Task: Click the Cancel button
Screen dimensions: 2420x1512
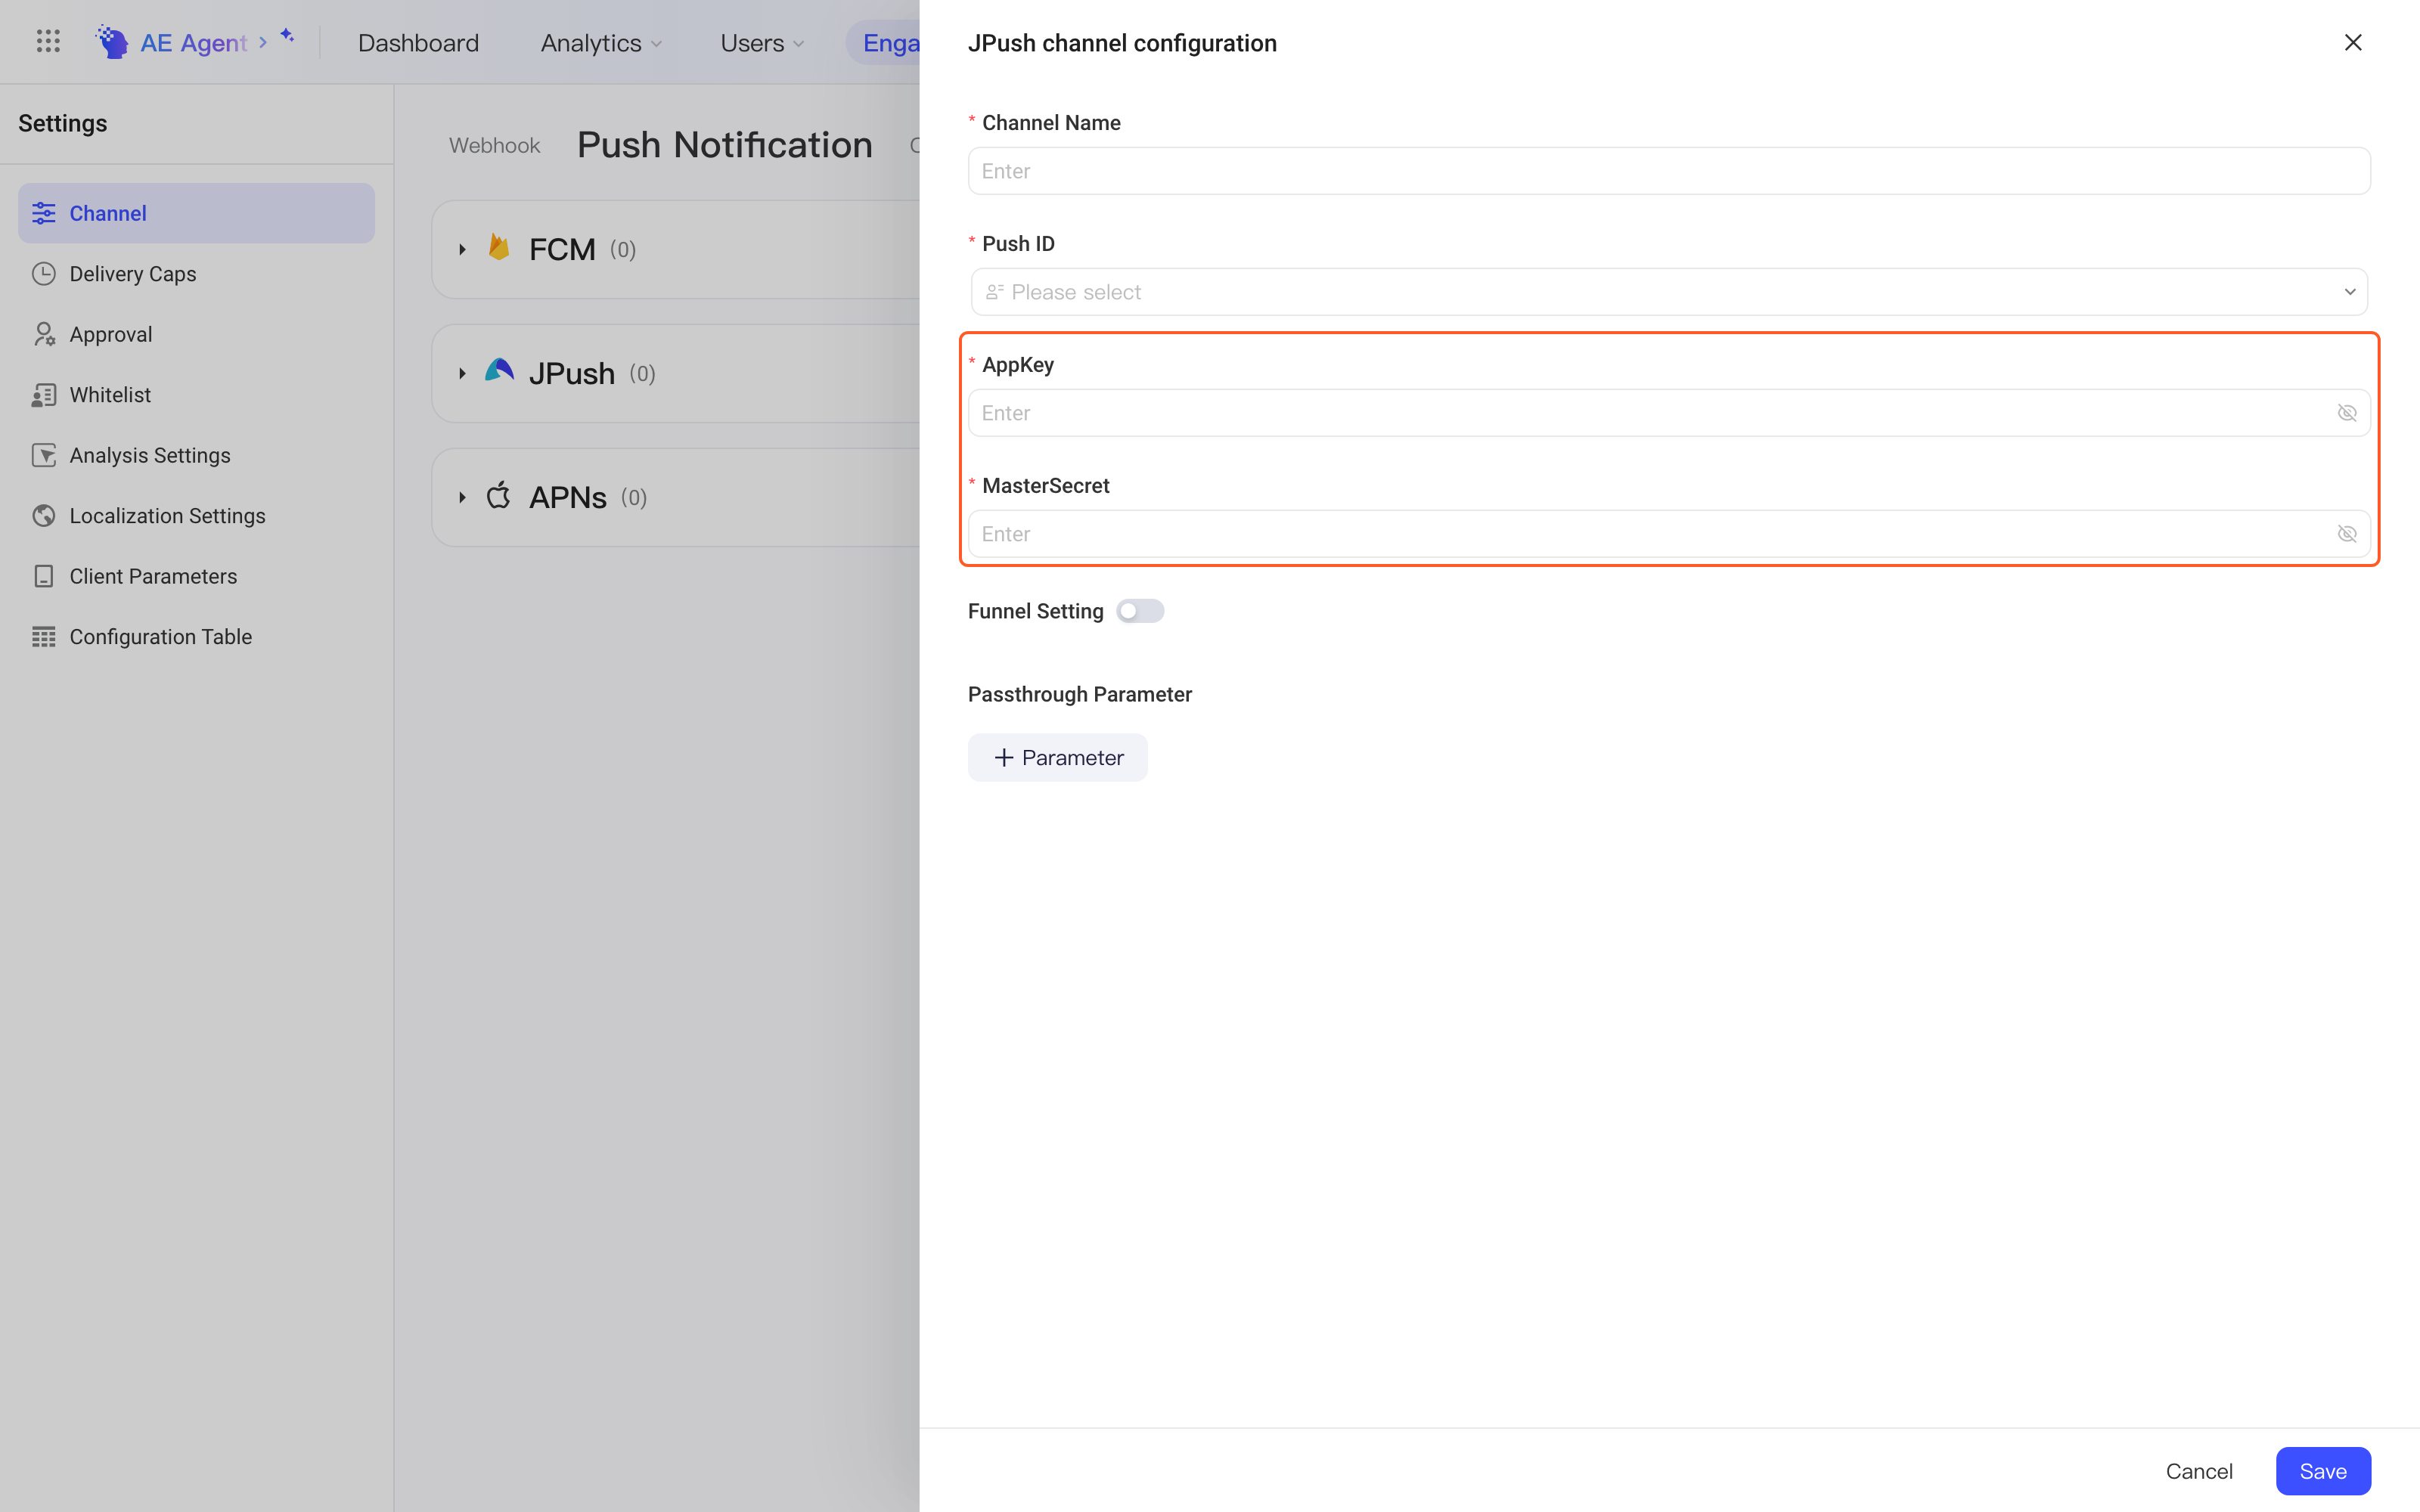Action: tap(2198, 1470)
